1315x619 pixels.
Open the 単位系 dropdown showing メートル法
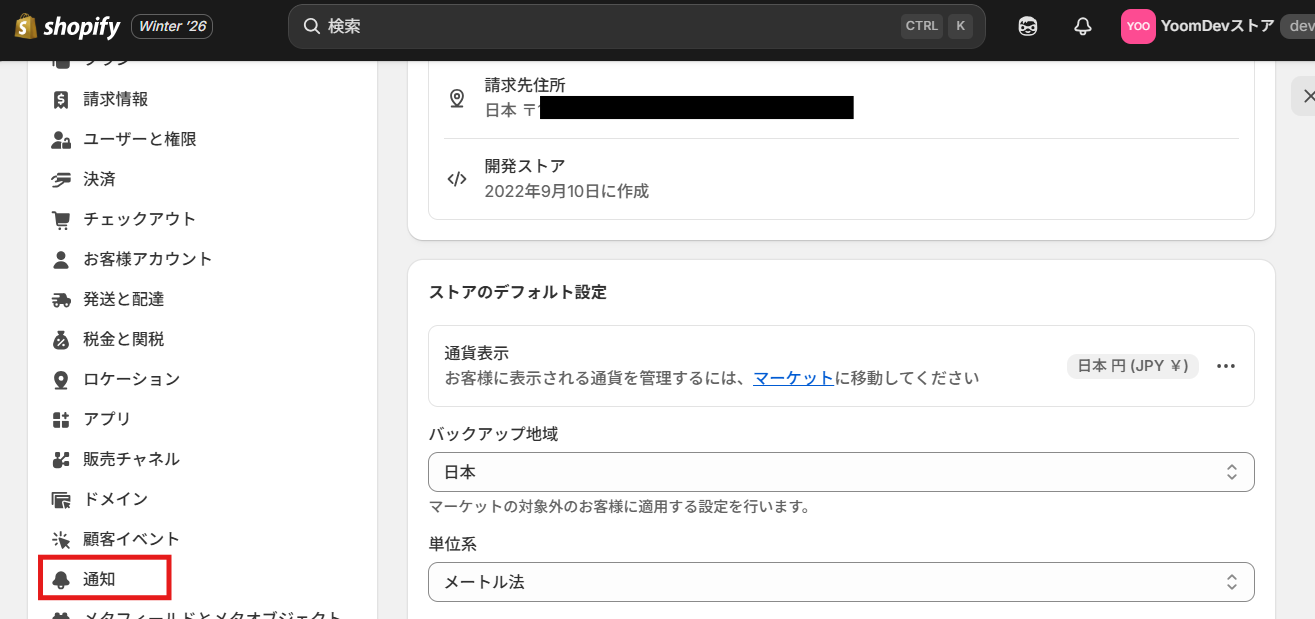tap(840, 582)
